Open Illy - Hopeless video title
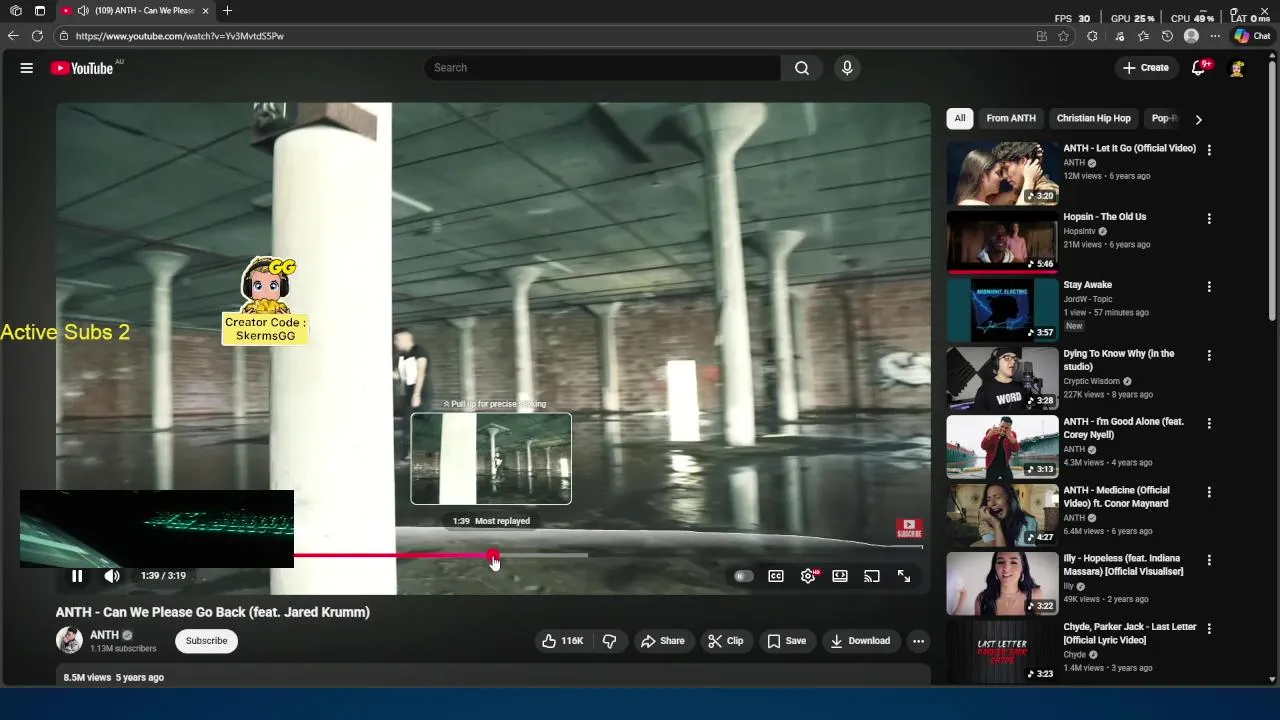Screen dimensions: 1280x720 tap(1123, 565)
